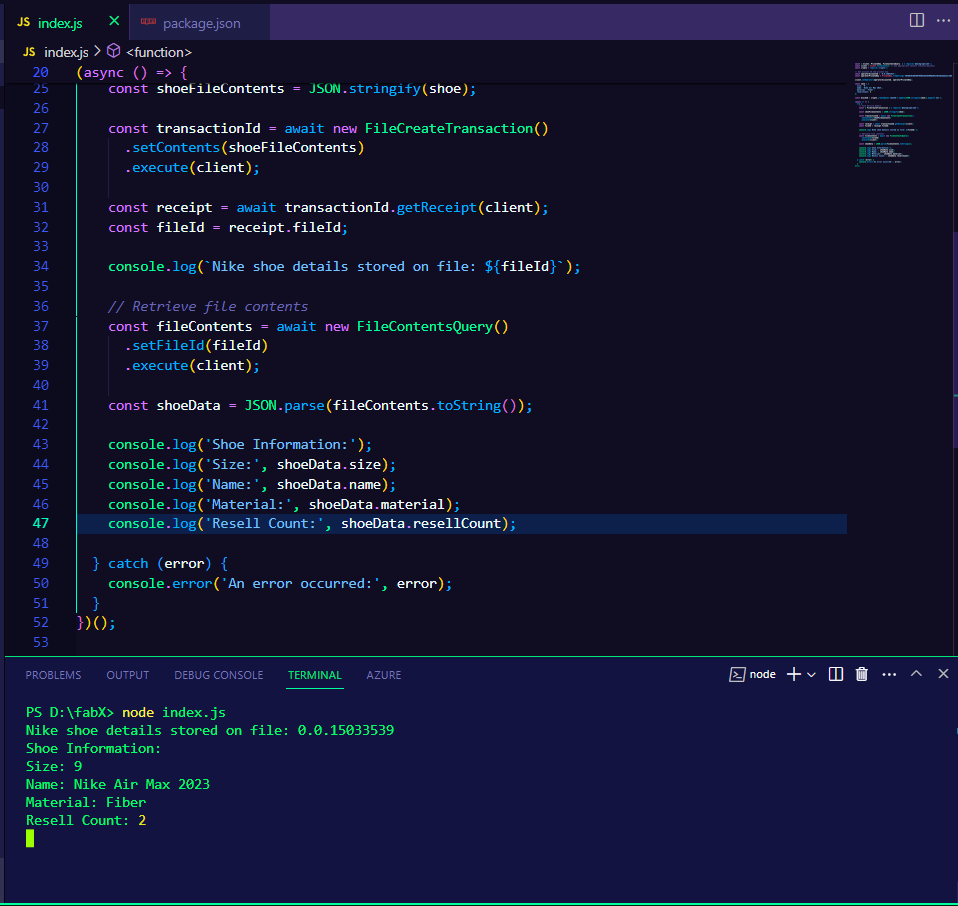Open the AZURE panel tab
This screenshot has height=906, width=958.
pos(384,675)
